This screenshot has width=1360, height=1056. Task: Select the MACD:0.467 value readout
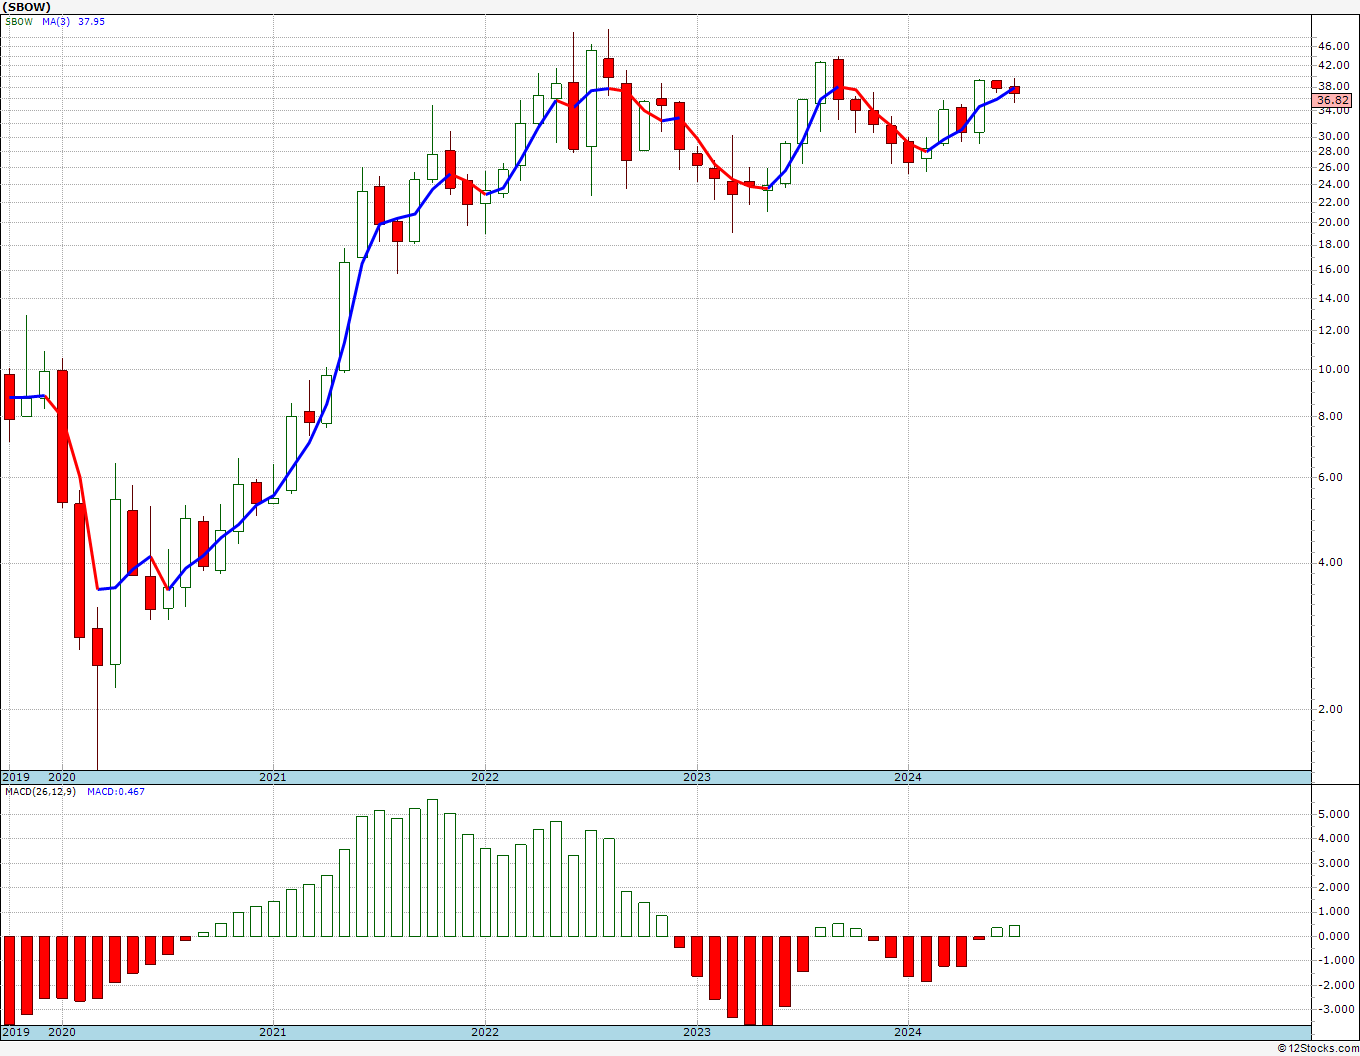click(x=115, y=792)
